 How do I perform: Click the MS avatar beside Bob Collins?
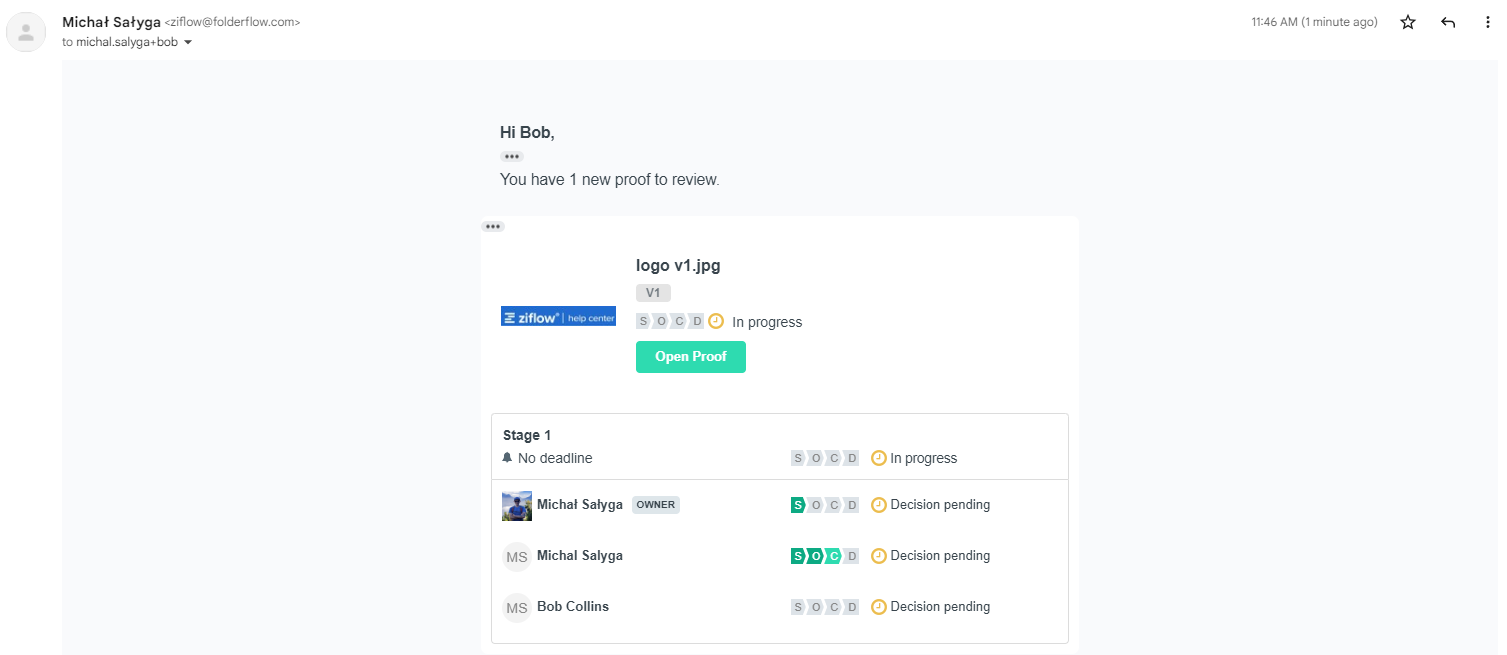(517, 607)
